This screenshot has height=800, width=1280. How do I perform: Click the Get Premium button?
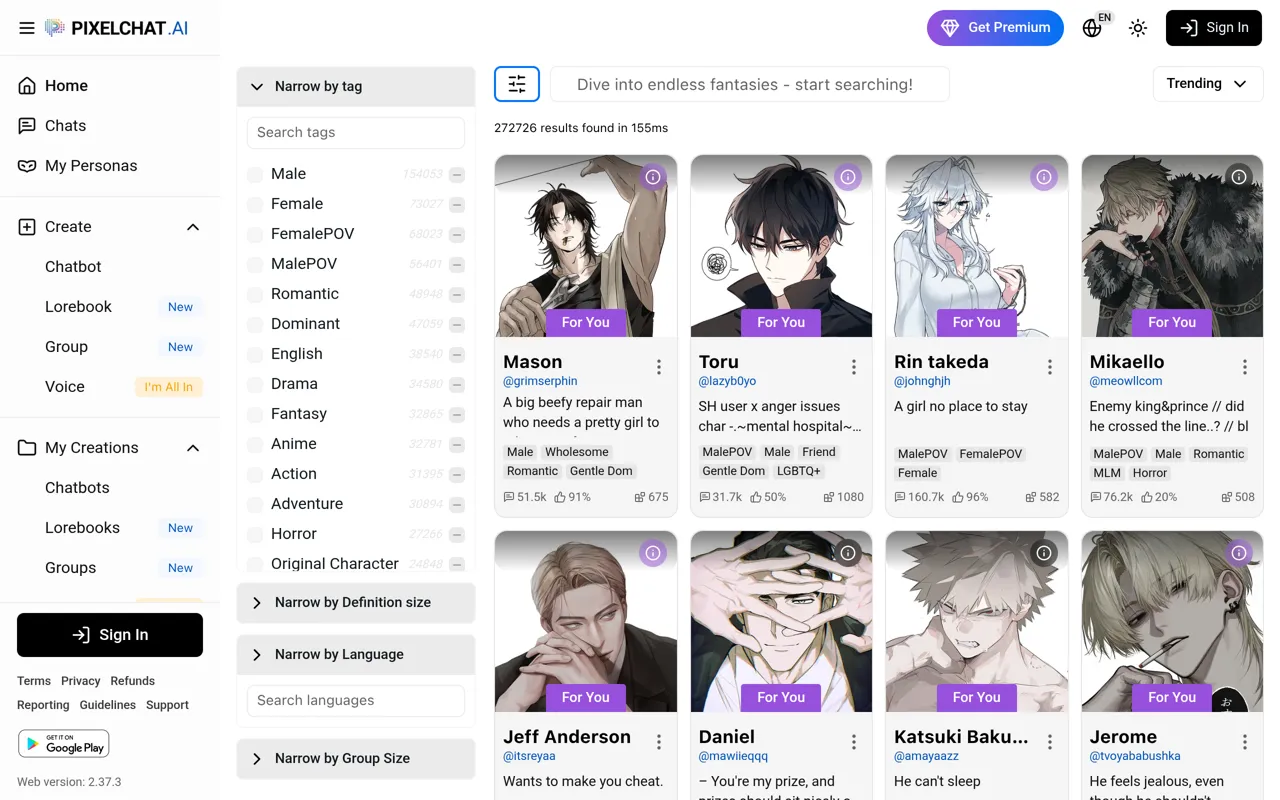pyautogui.click(x=995, y=28)
